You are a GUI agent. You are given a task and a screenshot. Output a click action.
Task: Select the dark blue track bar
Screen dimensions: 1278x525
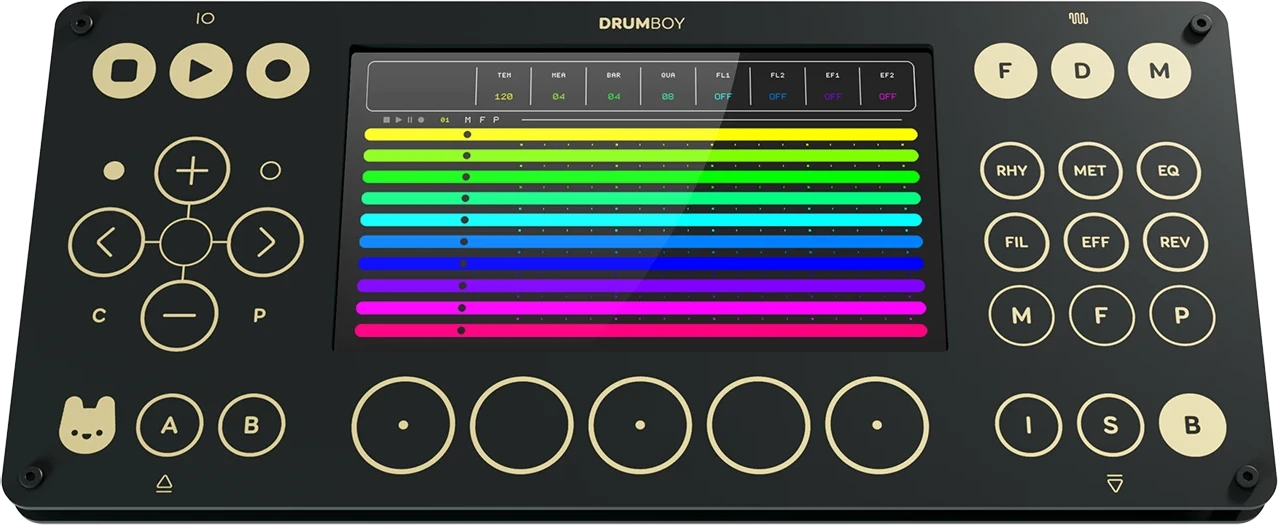click(x=640, y=264)
